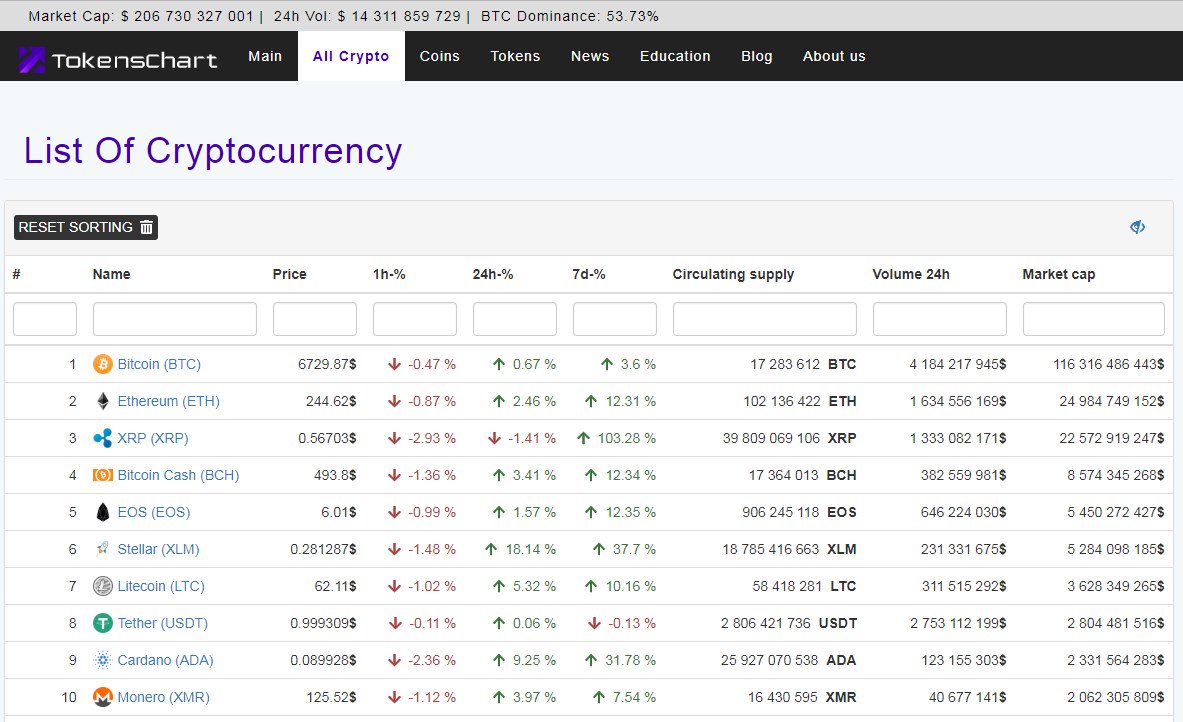Focus the Price filter input field
The image size is (1183, 722).
point(315,319)
